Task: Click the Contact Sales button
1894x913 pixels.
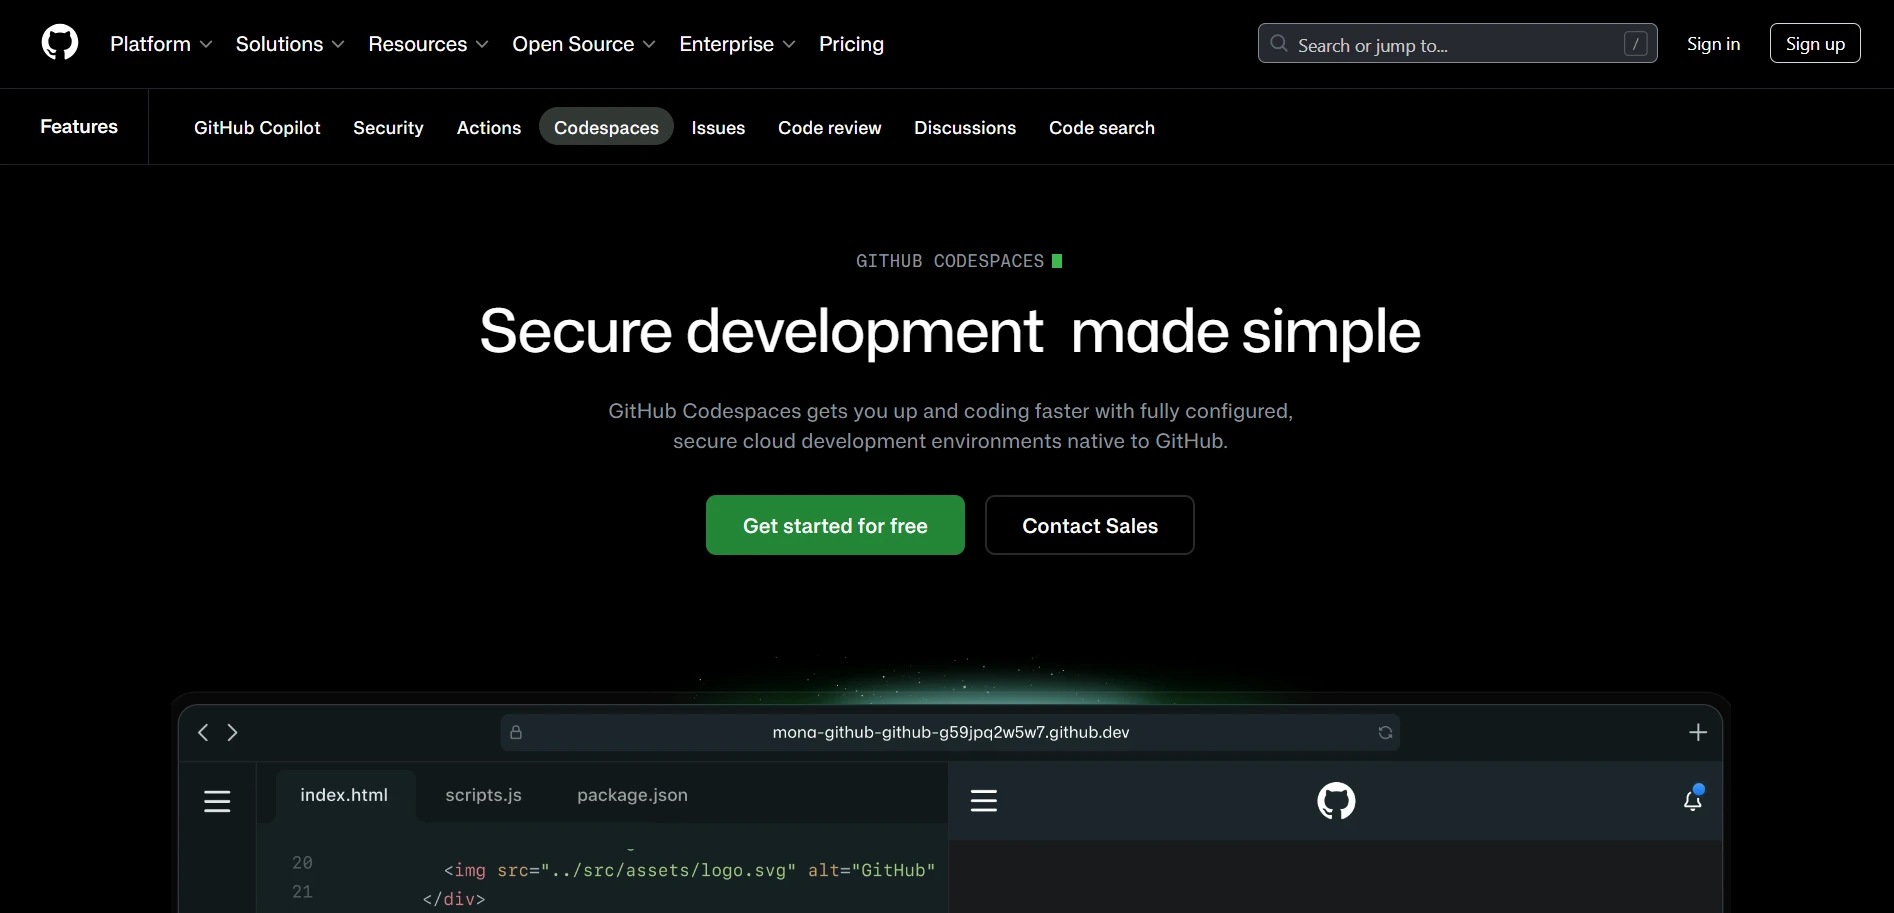Action: click(1089, 525)
